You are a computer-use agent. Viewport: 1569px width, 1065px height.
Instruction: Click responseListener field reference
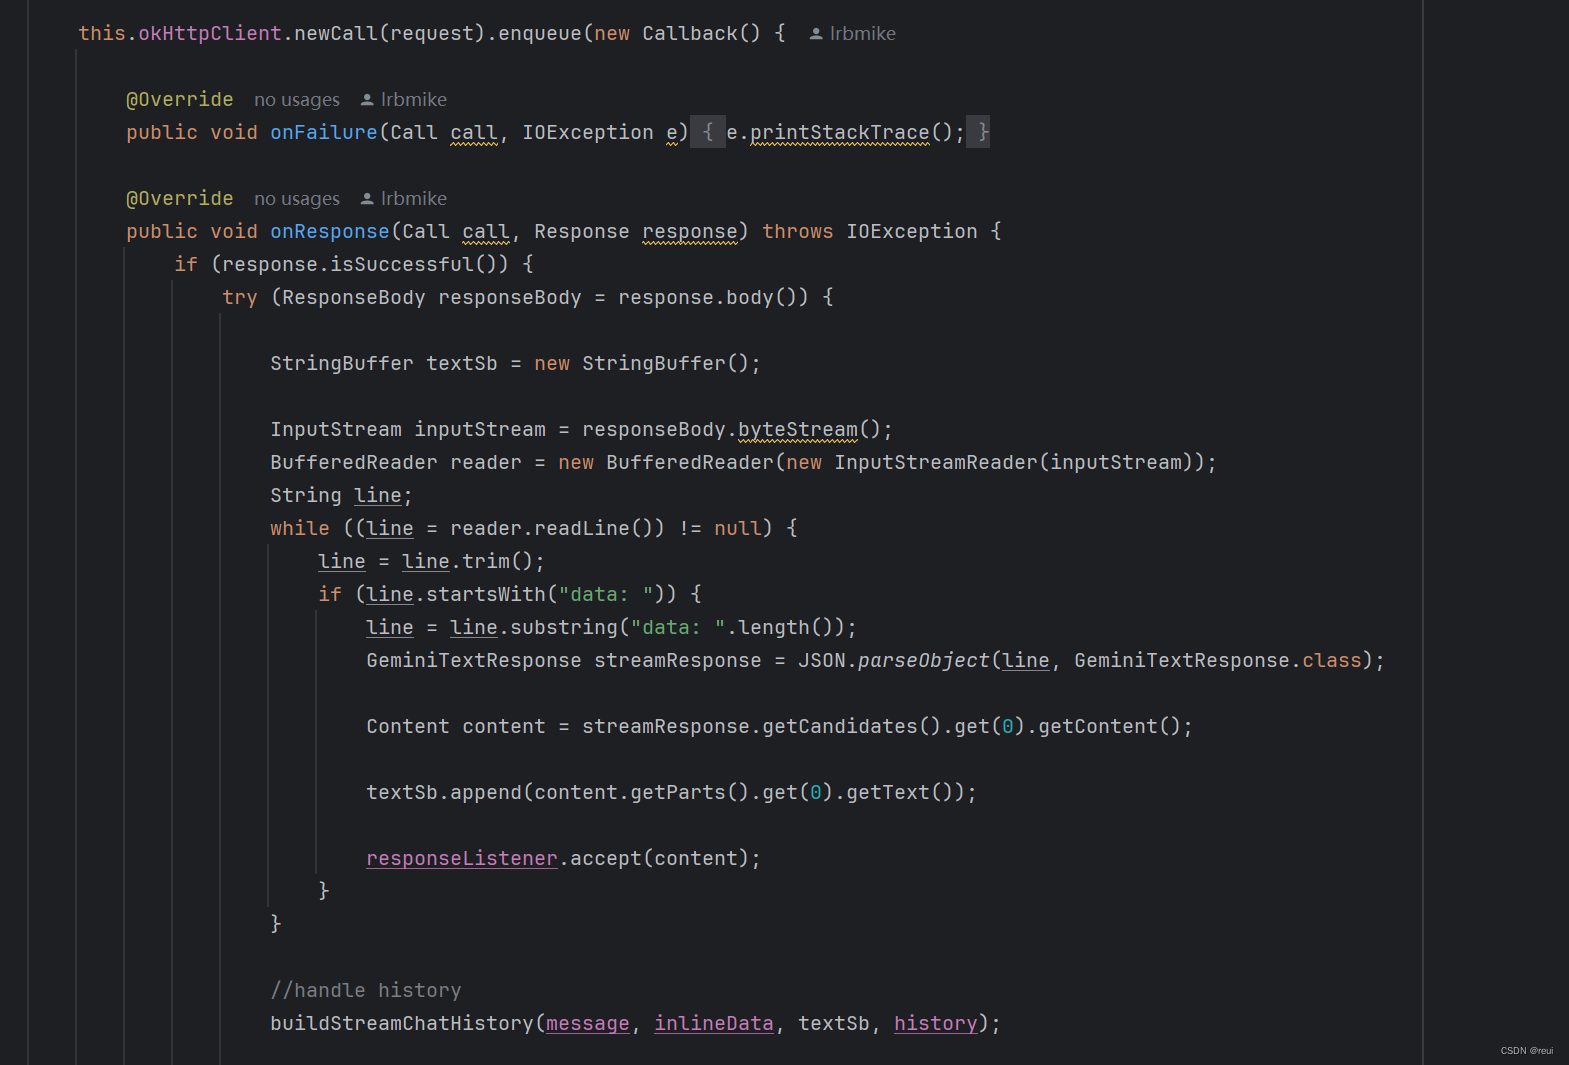(x=462, y=859)
